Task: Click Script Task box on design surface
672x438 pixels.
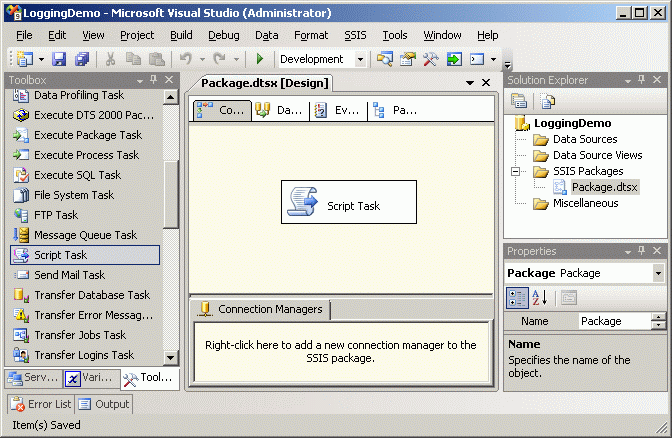Action: pos(349,202)
